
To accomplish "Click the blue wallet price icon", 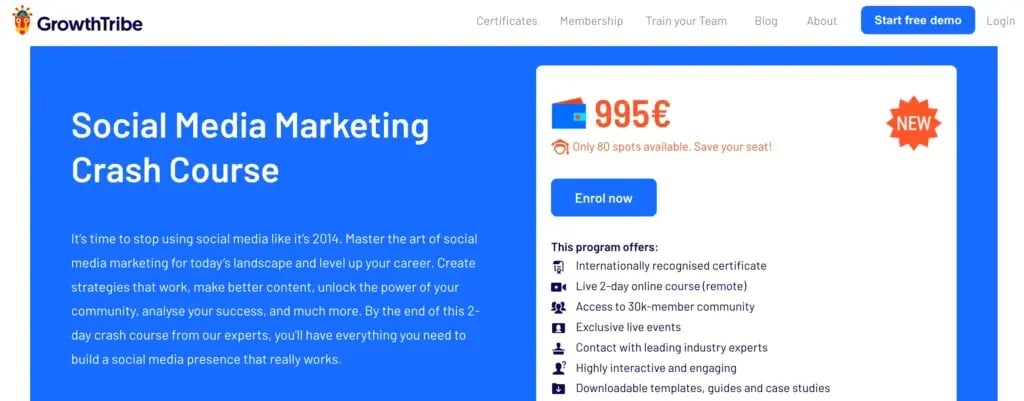I will [x=569, y=114].
